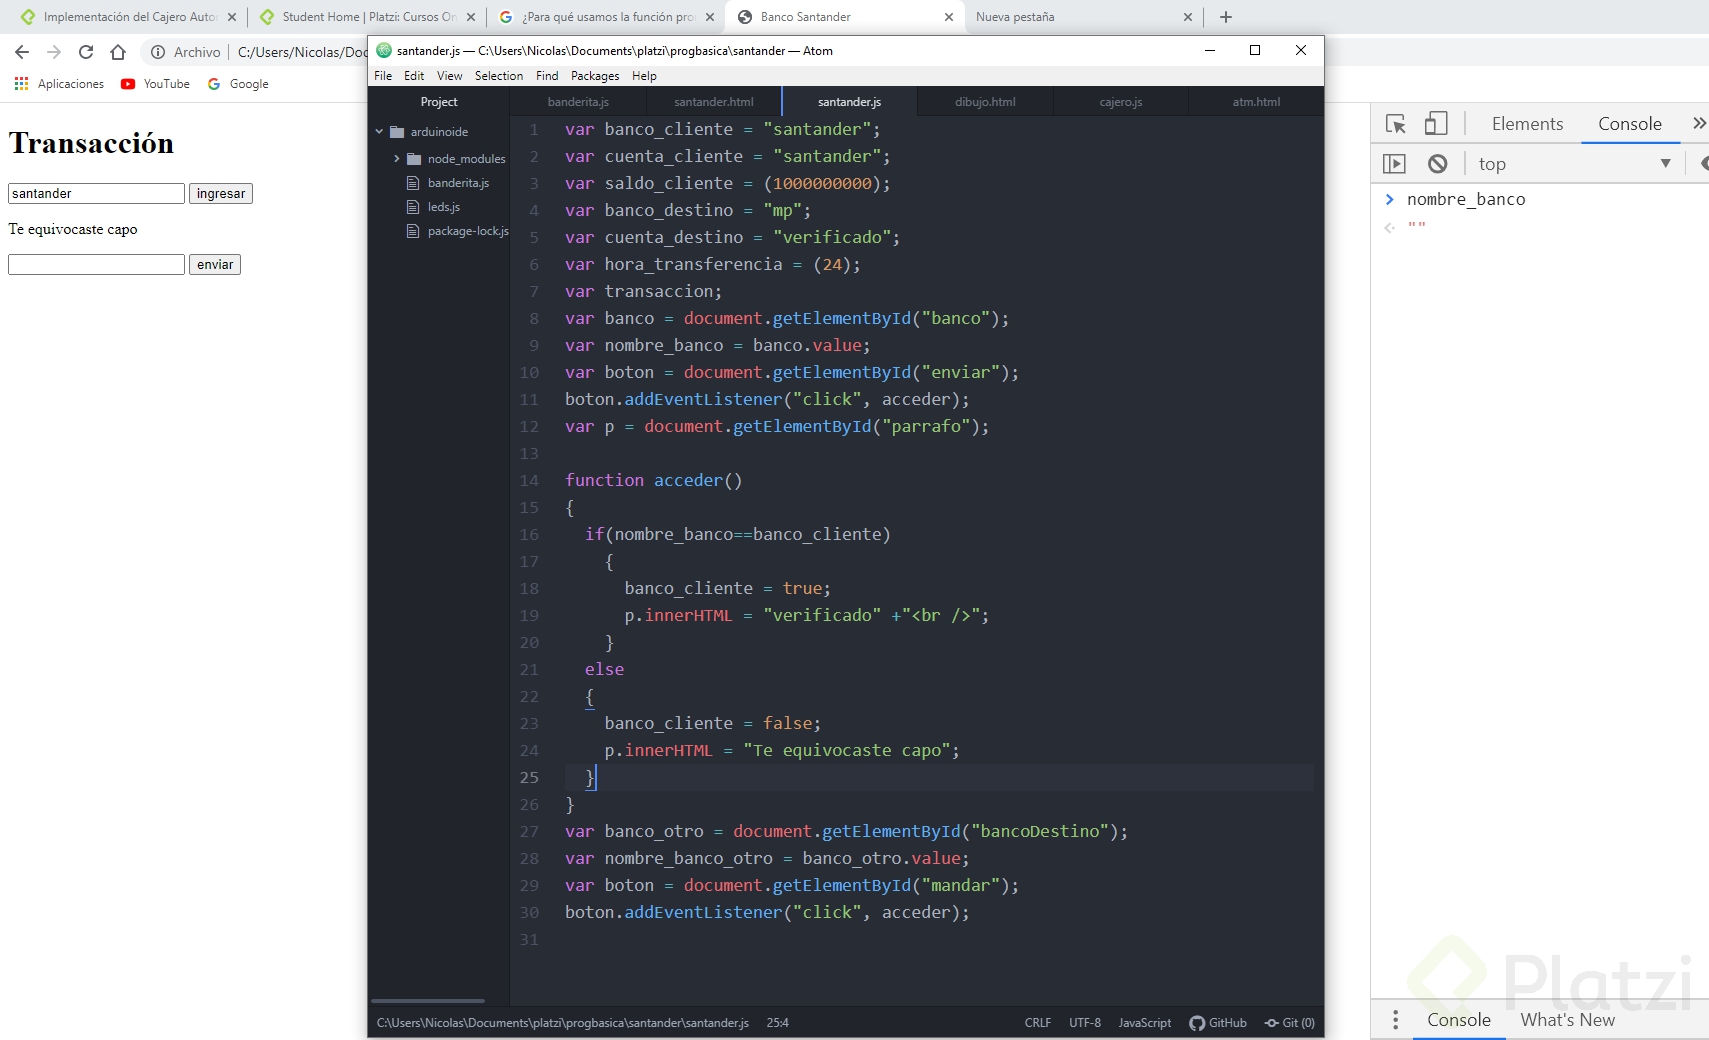Select the DevTools Console tab at top
Image resolution: width=1709 pixels, height=1040 pixels.
pyautogui.click(x=1630, y=124)
